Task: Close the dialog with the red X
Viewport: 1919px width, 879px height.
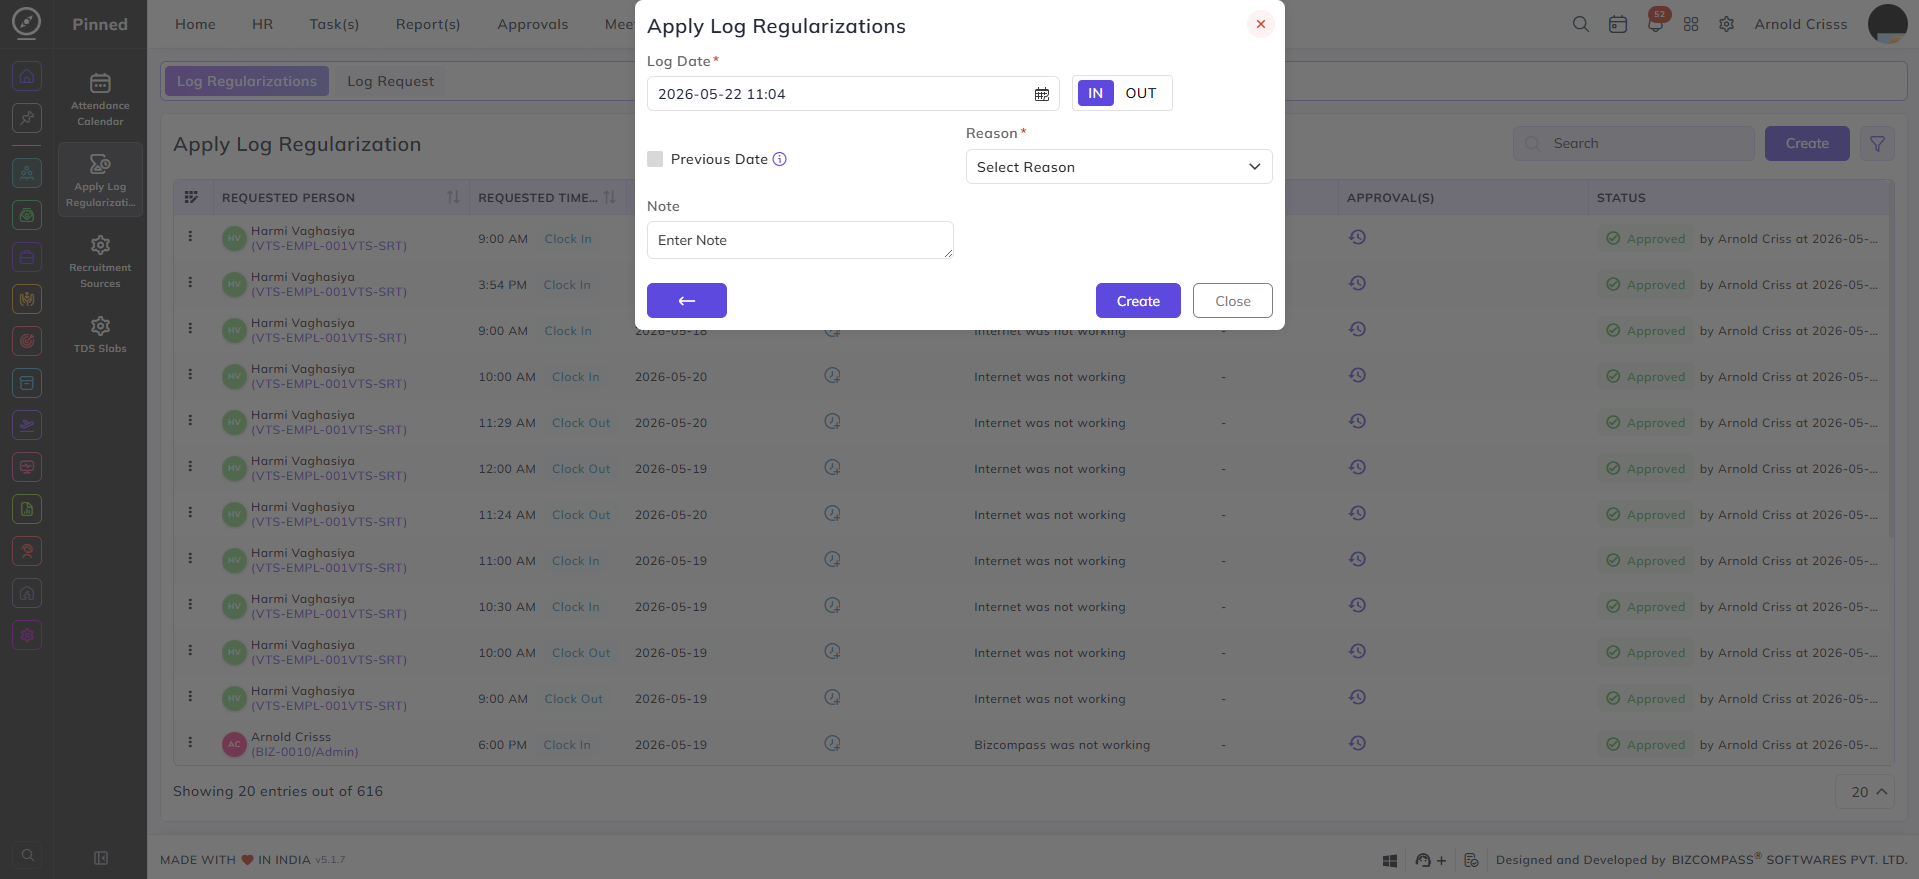Action: coord(1260,24)
